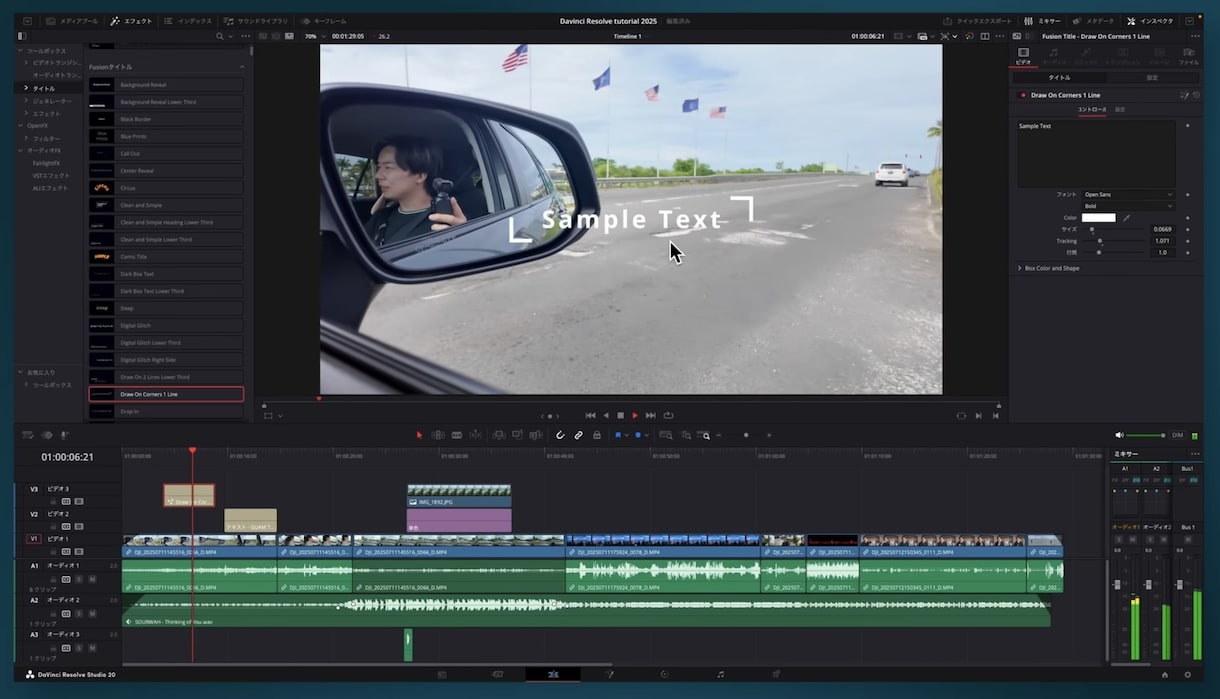Choose the Dark Box Text title preset
Image resolution: width=1220 pixels, height=699 pixels.
click(166, 274)
